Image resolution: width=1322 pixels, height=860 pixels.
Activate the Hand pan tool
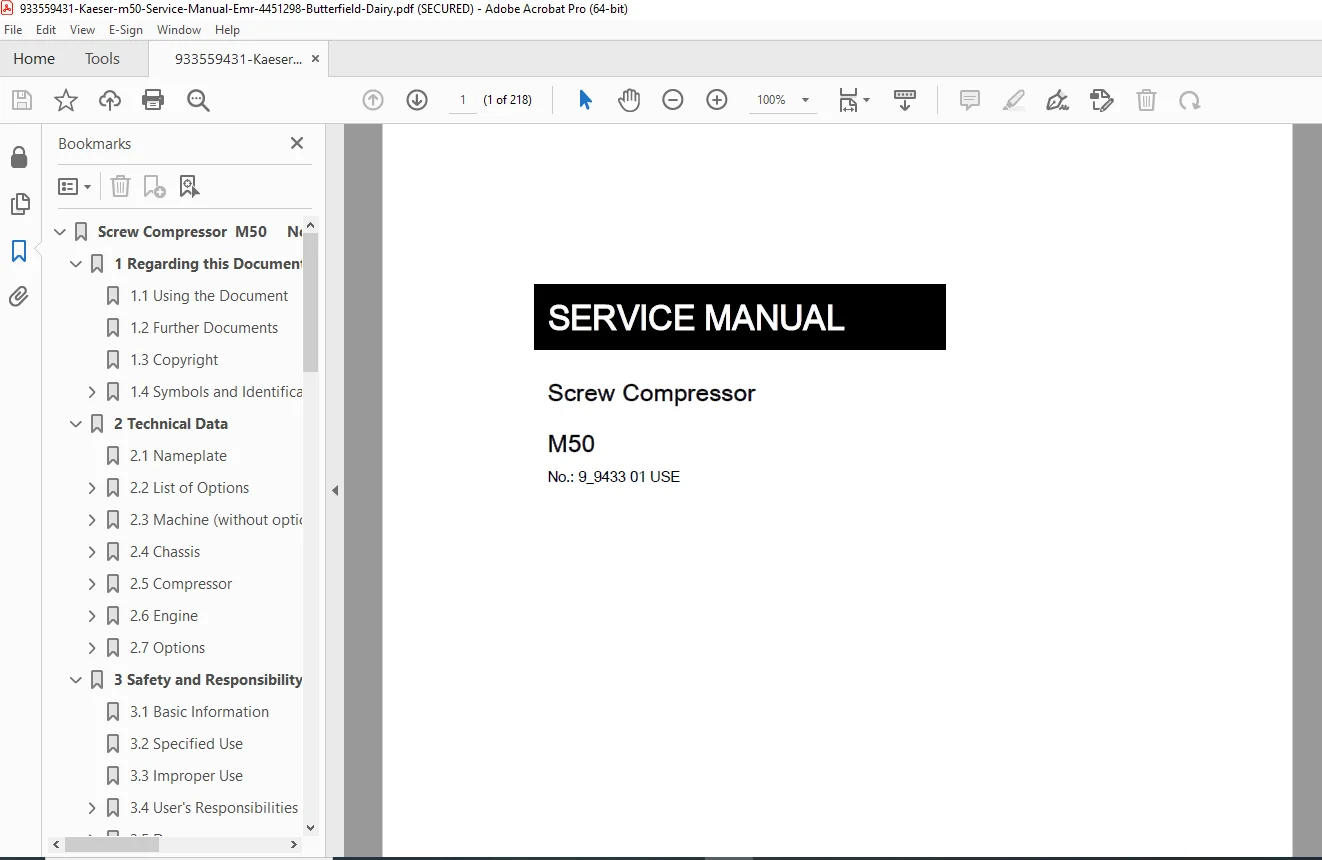(x=629, y=100)
